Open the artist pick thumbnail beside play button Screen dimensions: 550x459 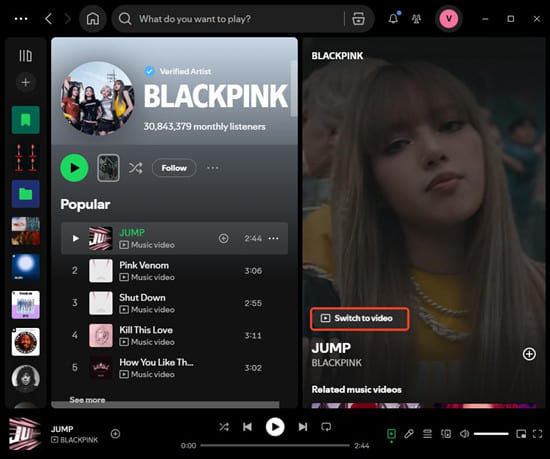108,168
